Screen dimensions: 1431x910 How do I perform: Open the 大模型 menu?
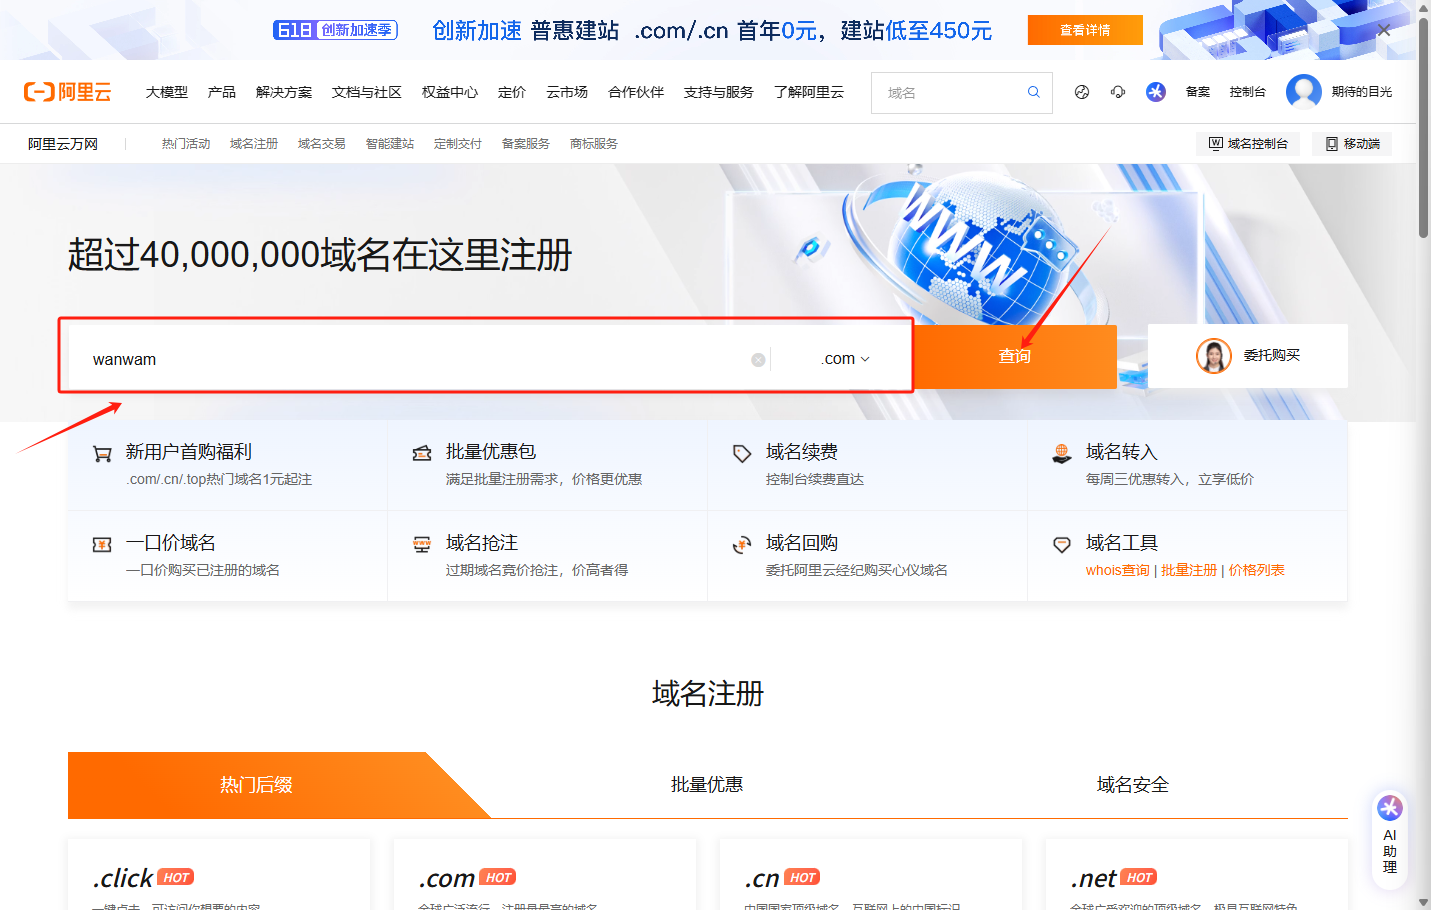[167, 92]
